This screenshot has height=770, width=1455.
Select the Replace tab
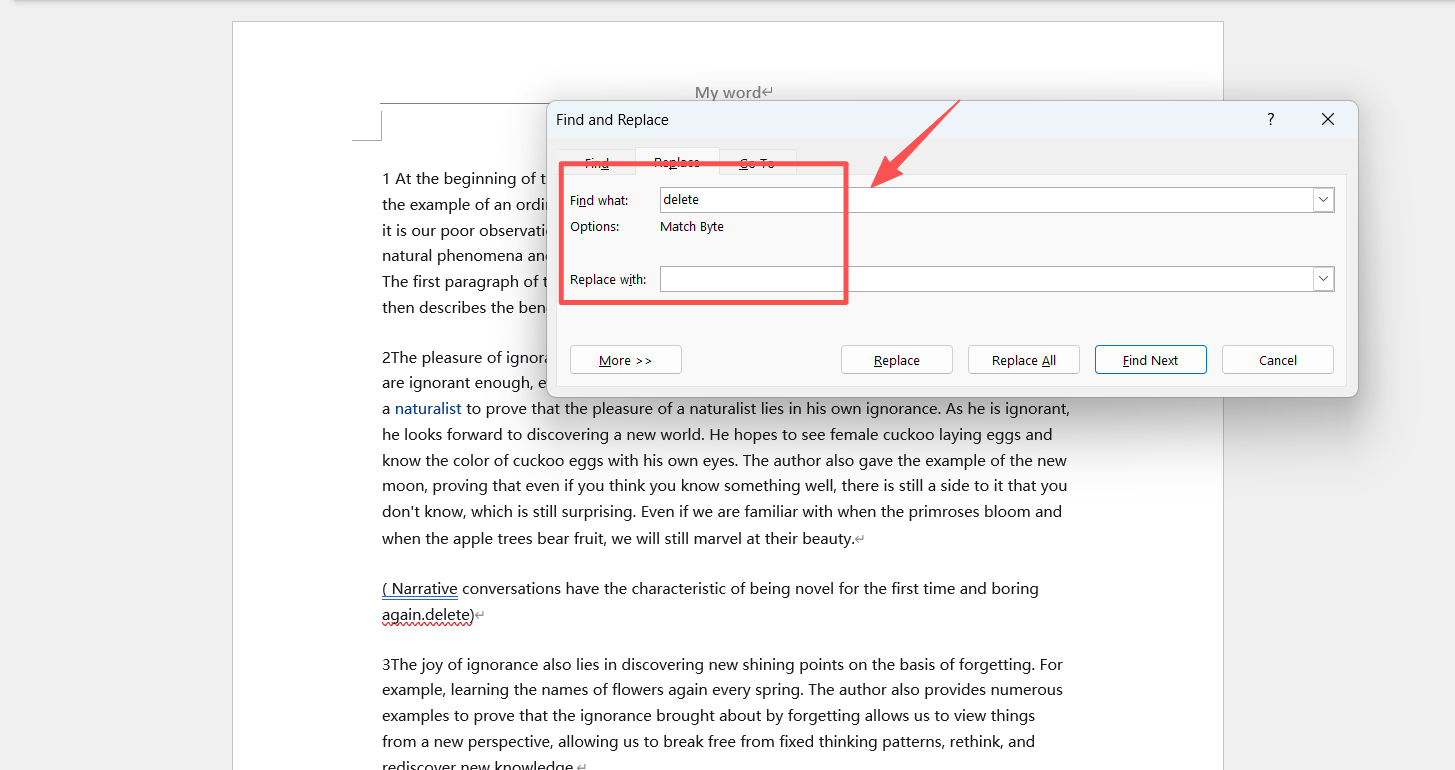click(677, 162)
